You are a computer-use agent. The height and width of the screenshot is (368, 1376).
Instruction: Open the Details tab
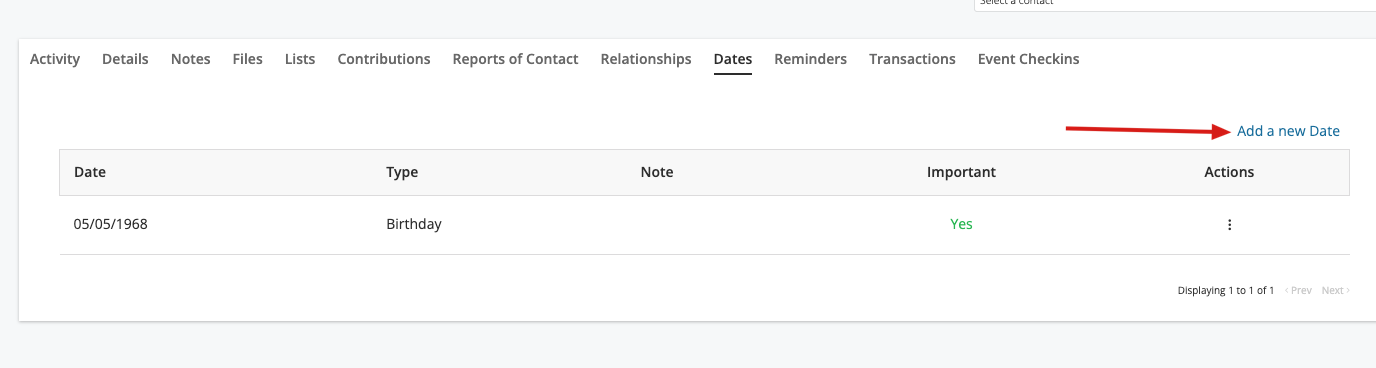(125, 59)
